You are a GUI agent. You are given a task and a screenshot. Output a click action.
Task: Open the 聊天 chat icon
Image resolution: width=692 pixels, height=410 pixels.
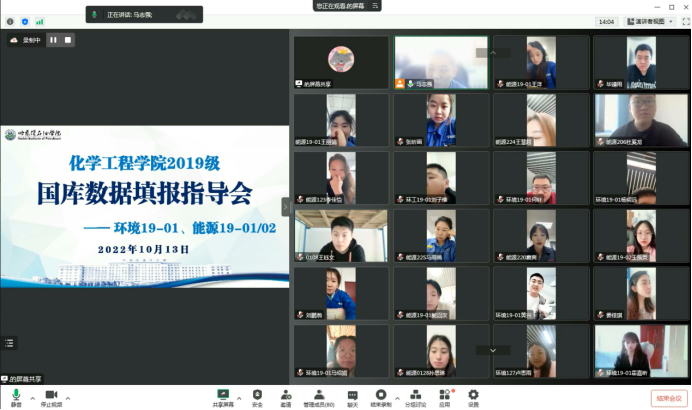click(352, 395)
